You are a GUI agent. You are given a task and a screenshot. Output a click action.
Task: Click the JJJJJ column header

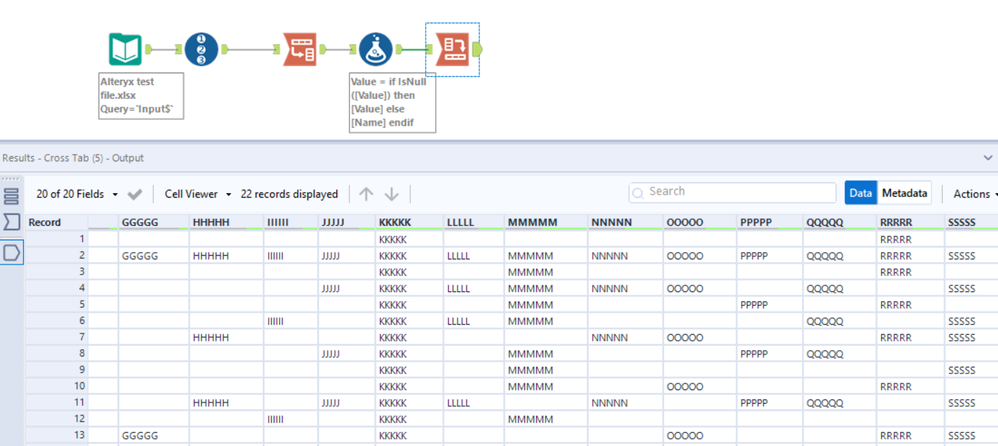(347, 222)
